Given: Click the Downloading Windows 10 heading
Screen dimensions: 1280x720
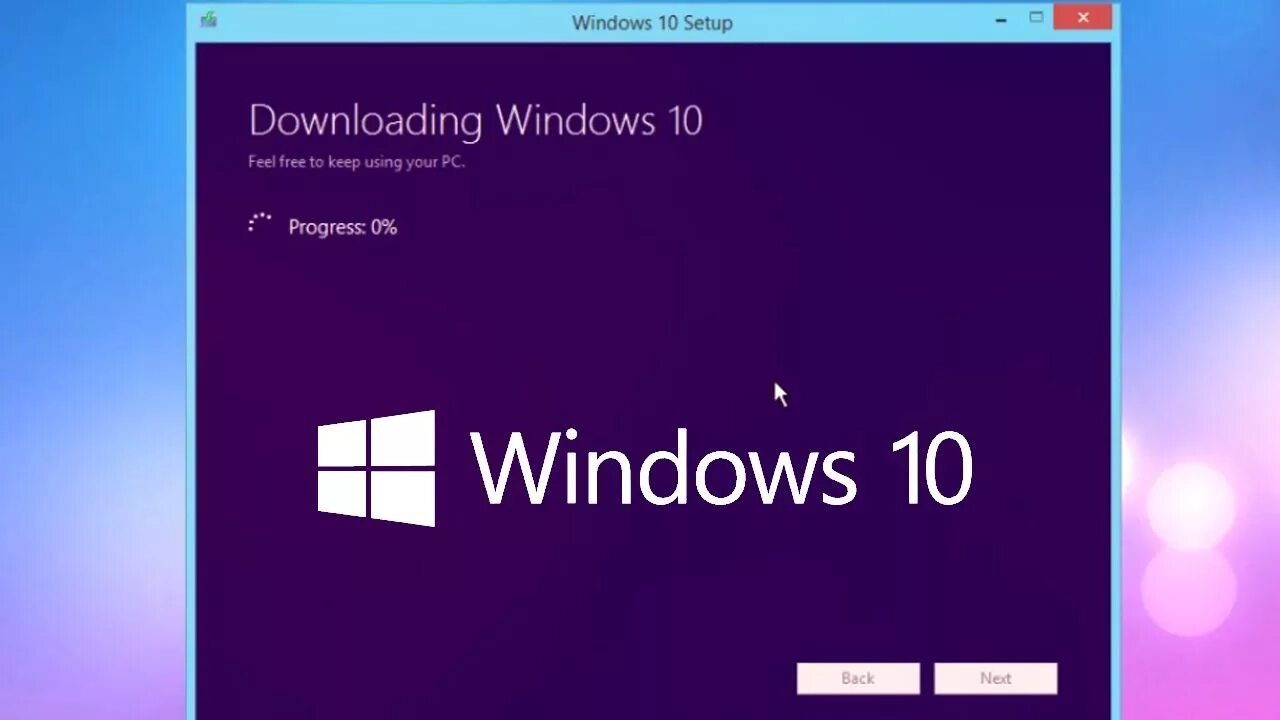Looking at the screenshot, I should pos(475,121).
